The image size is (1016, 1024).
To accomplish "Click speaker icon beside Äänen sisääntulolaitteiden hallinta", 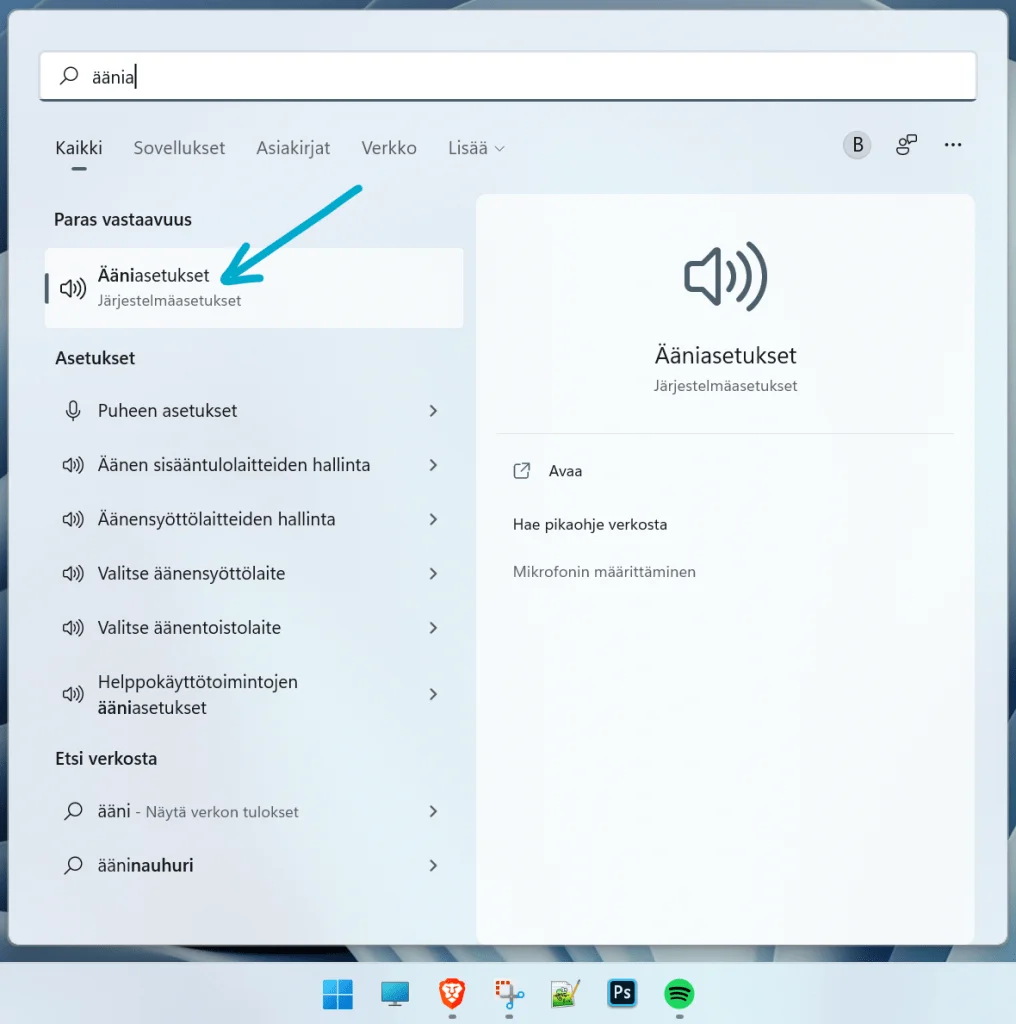I will [73, 465].
